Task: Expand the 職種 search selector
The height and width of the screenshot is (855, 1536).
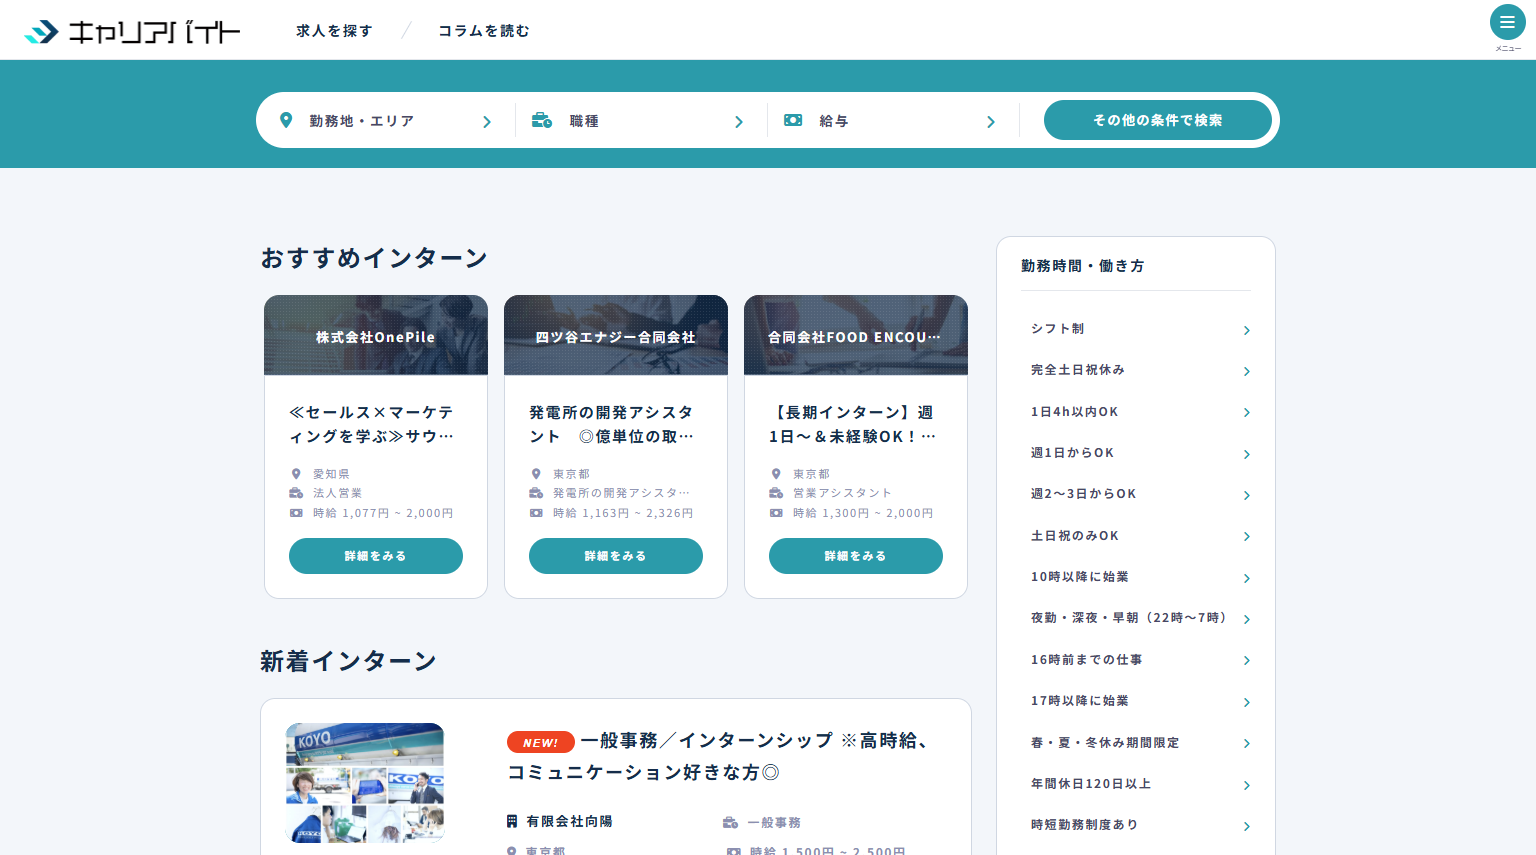Action: [x=641, y=121]
